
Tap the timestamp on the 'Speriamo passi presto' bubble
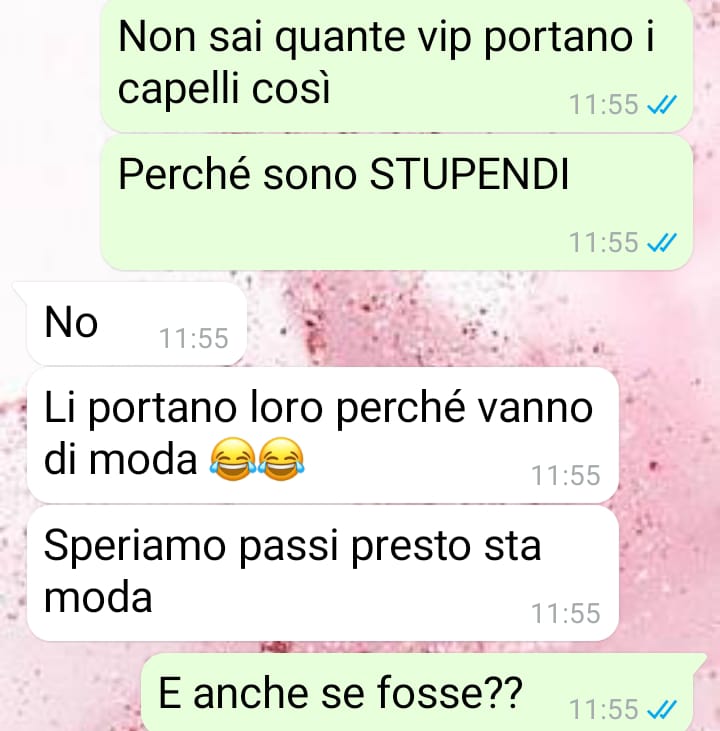566,614
